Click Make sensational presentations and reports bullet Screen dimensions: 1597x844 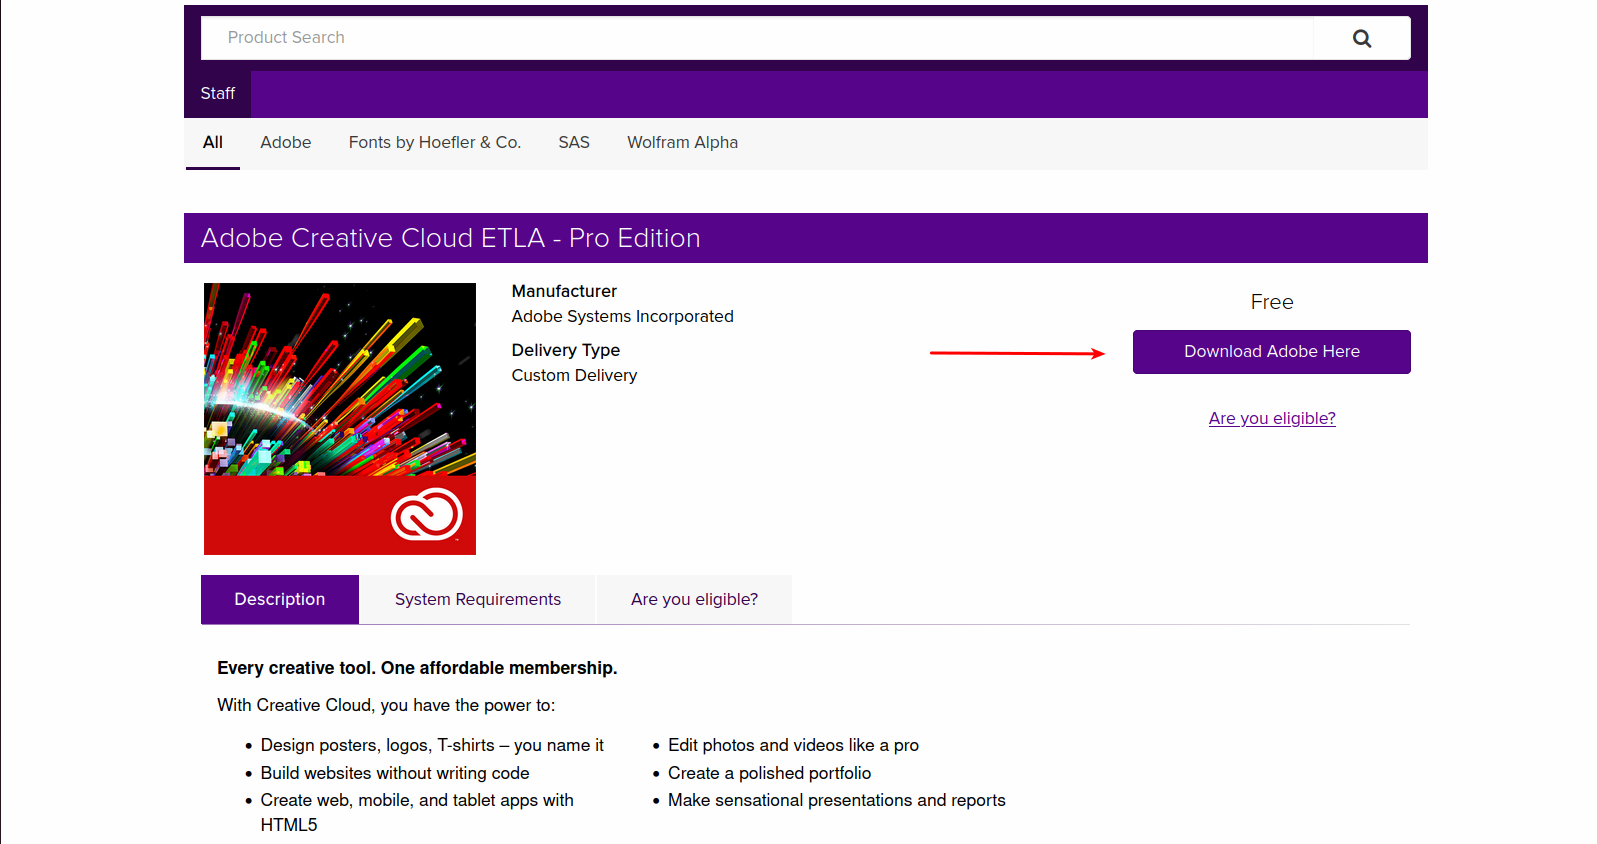click(x=836, y=800)
